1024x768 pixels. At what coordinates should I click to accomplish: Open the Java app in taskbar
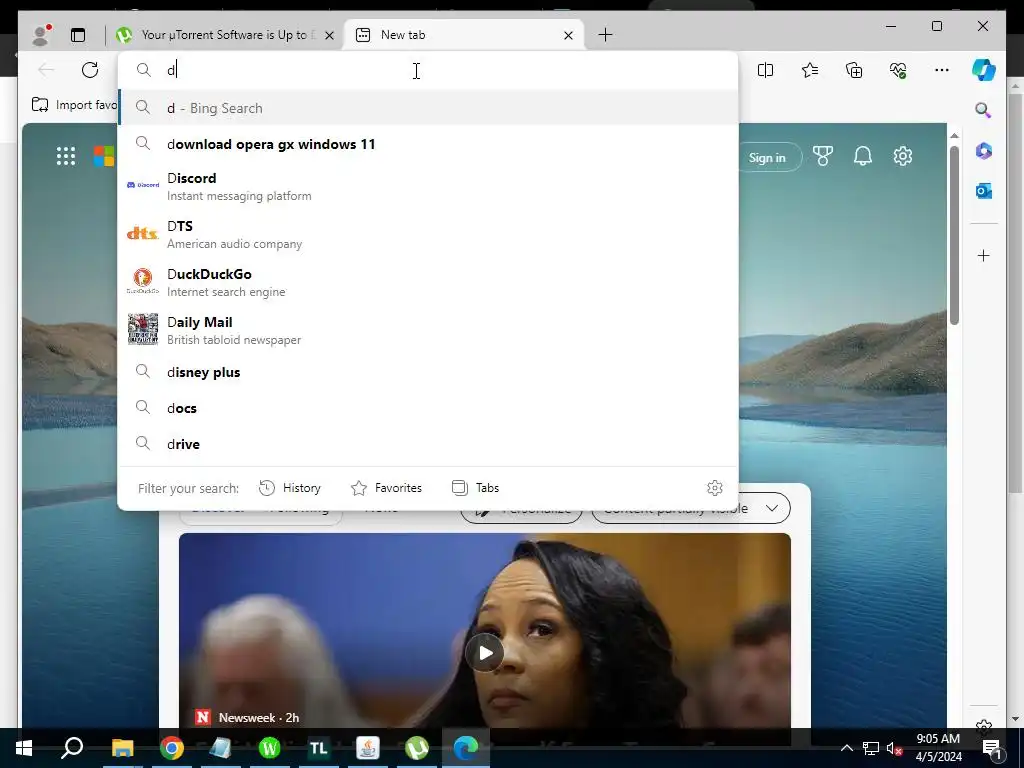tap(368, 748)
